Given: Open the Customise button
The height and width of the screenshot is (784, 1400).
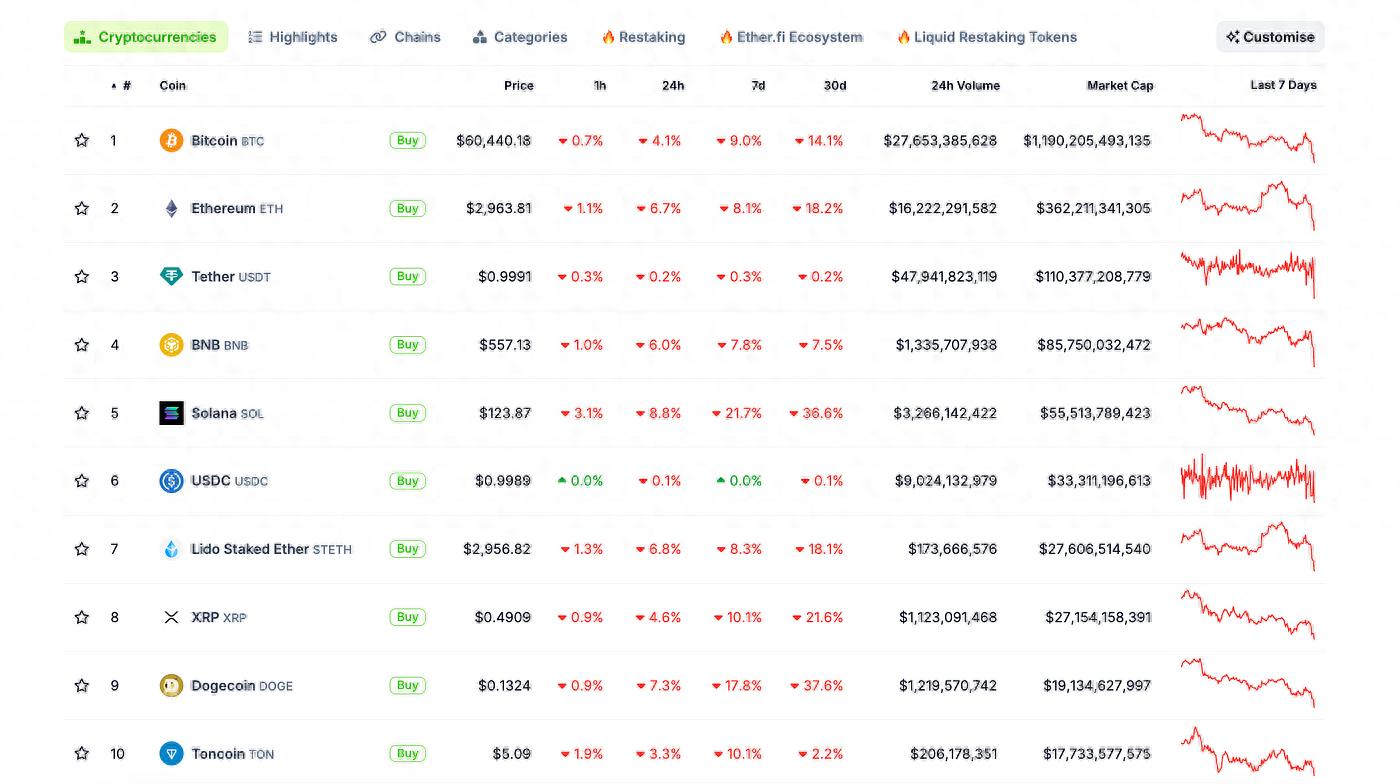Looking at the screenshot, I should tap(1270, 37).
